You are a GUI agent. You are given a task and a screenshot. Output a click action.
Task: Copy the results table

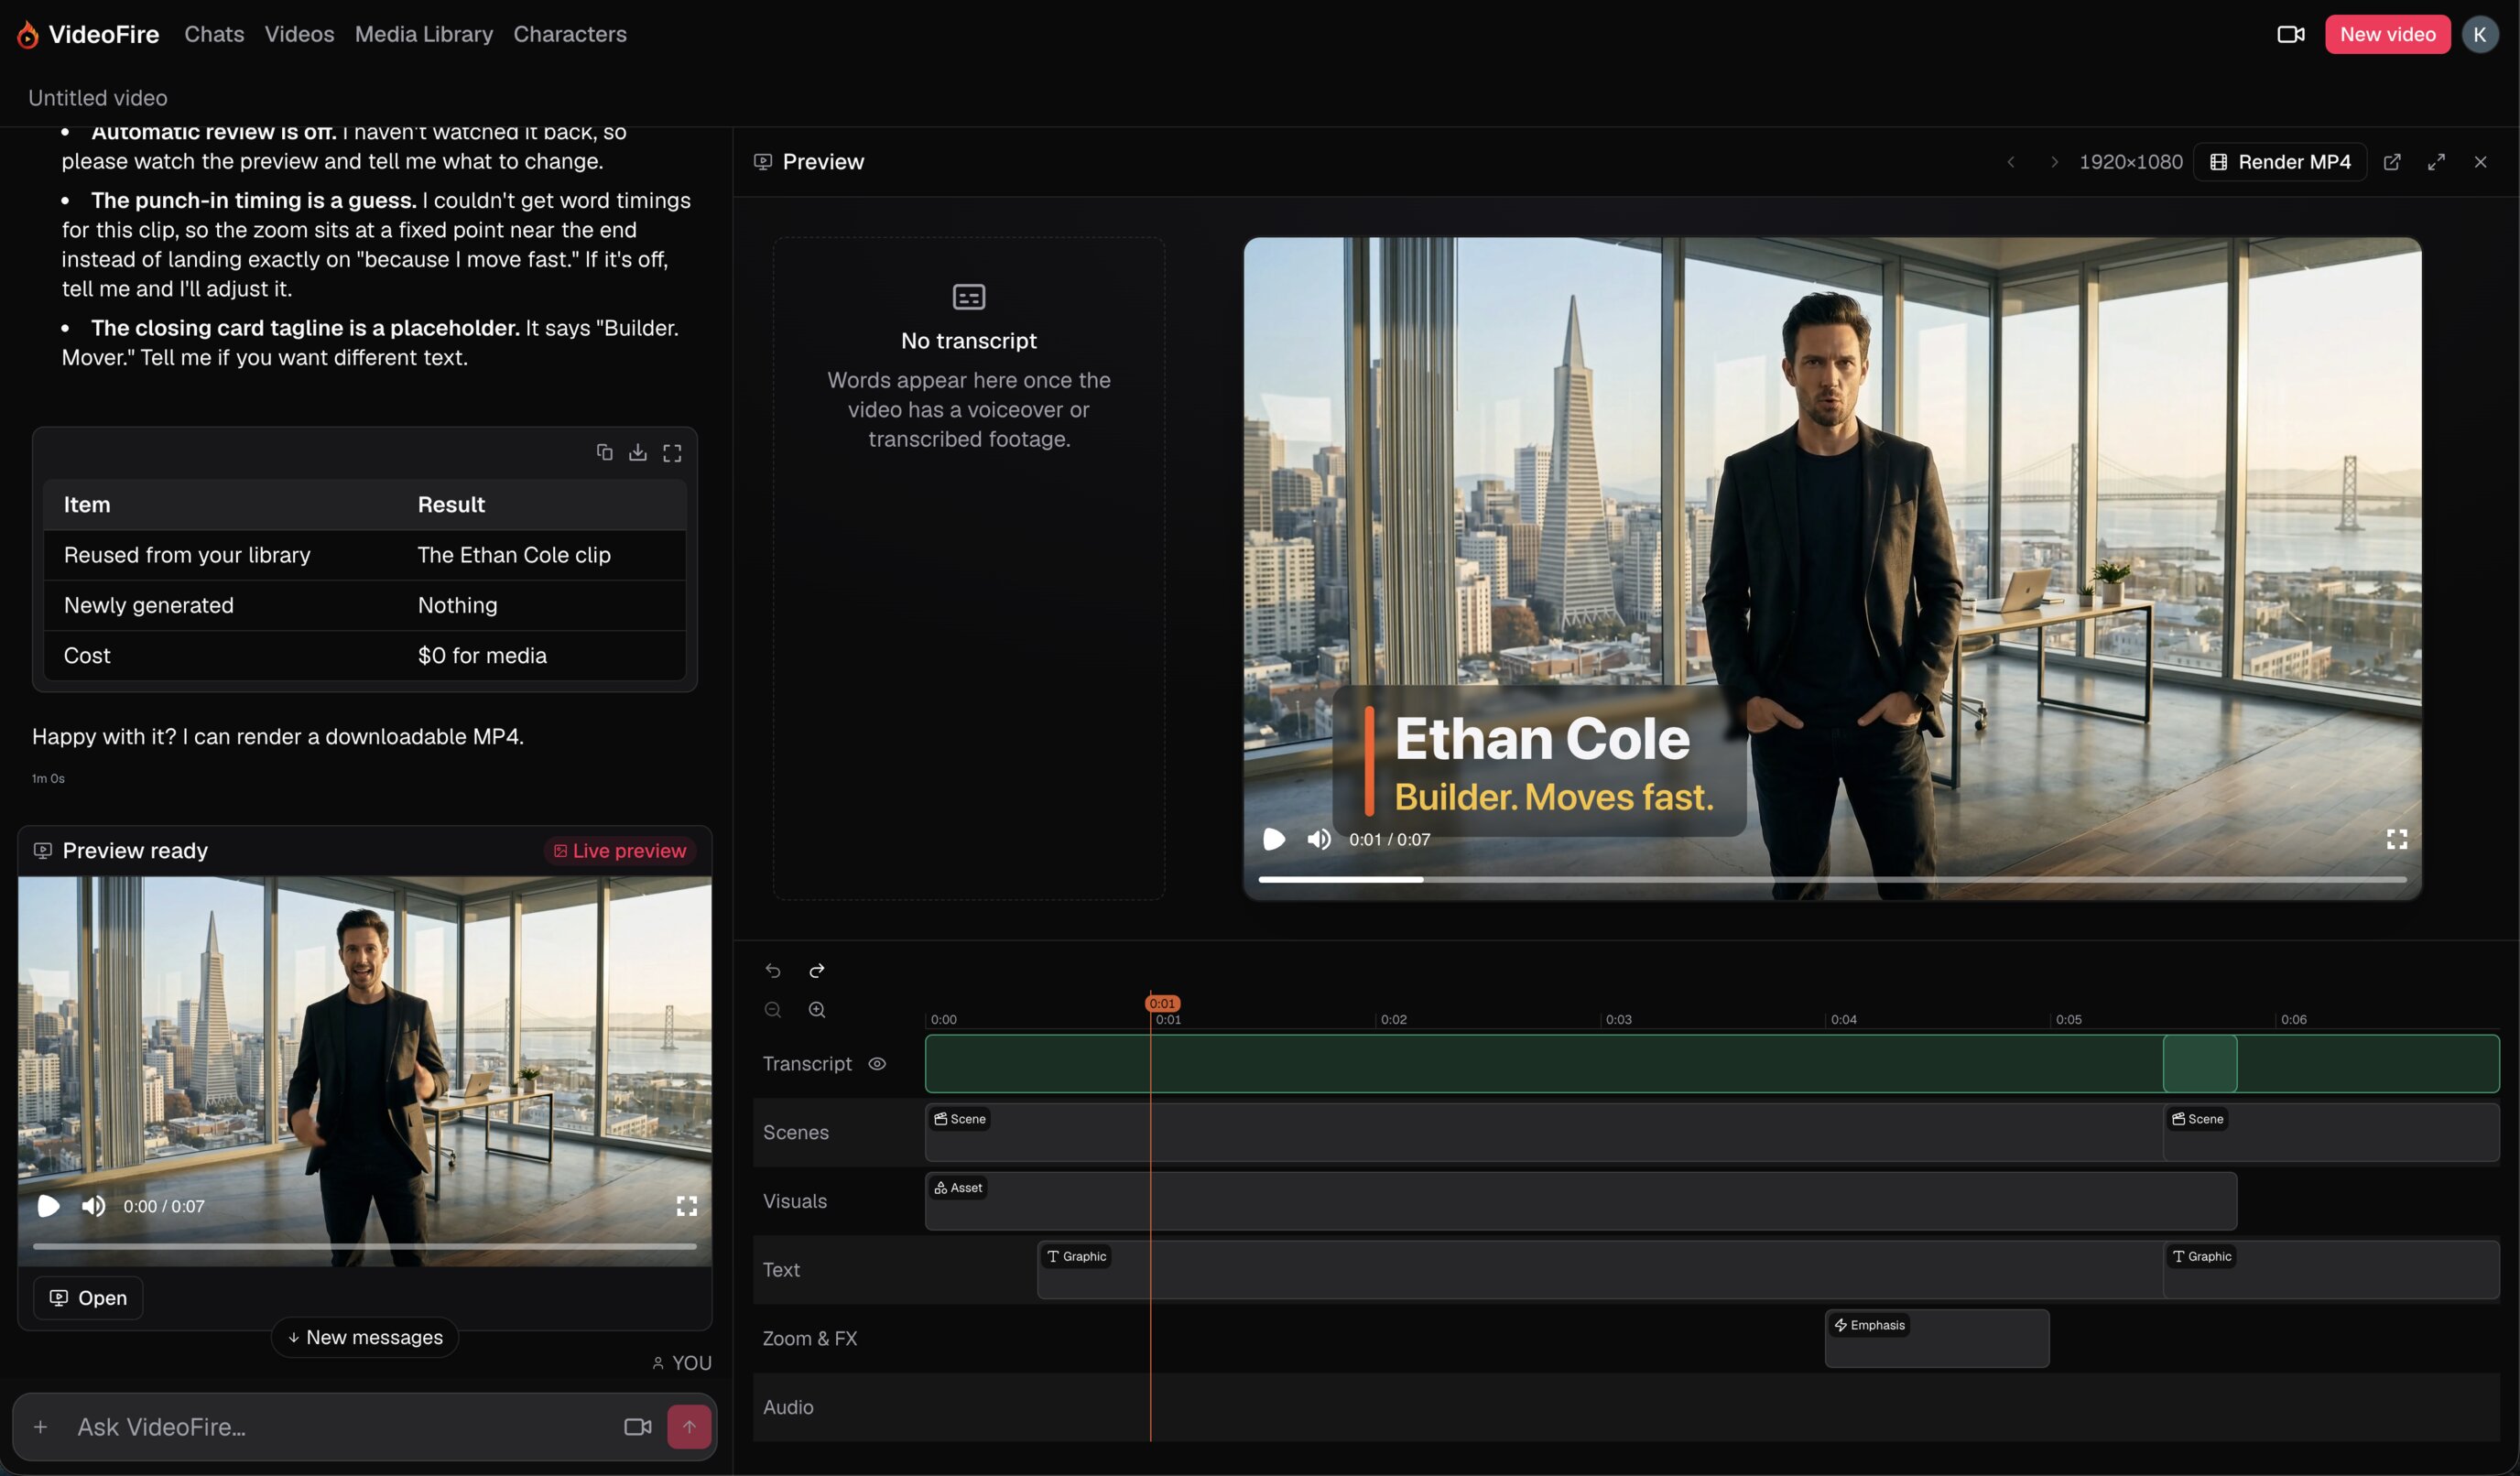pyautogui.click(x=604, y=452)
